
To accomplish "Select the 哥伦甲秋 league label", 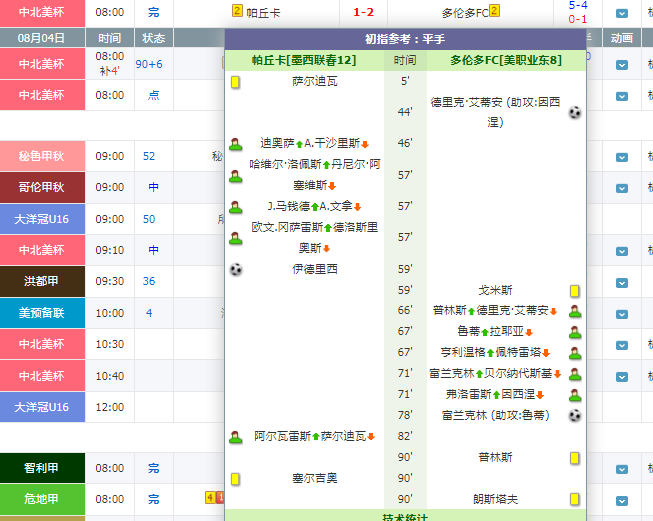I will [x=43, y=187].
